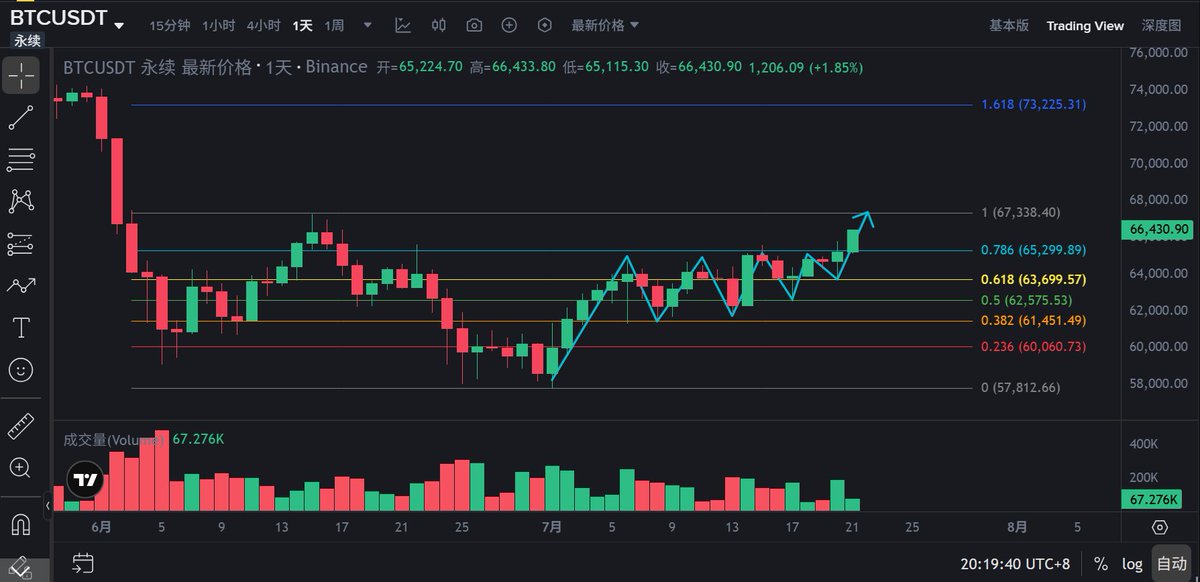This screenshot has width=1200, height=582.
Task: Open chart settings hexagon icon in top toolbar
Action: click(x=544, y=25)
